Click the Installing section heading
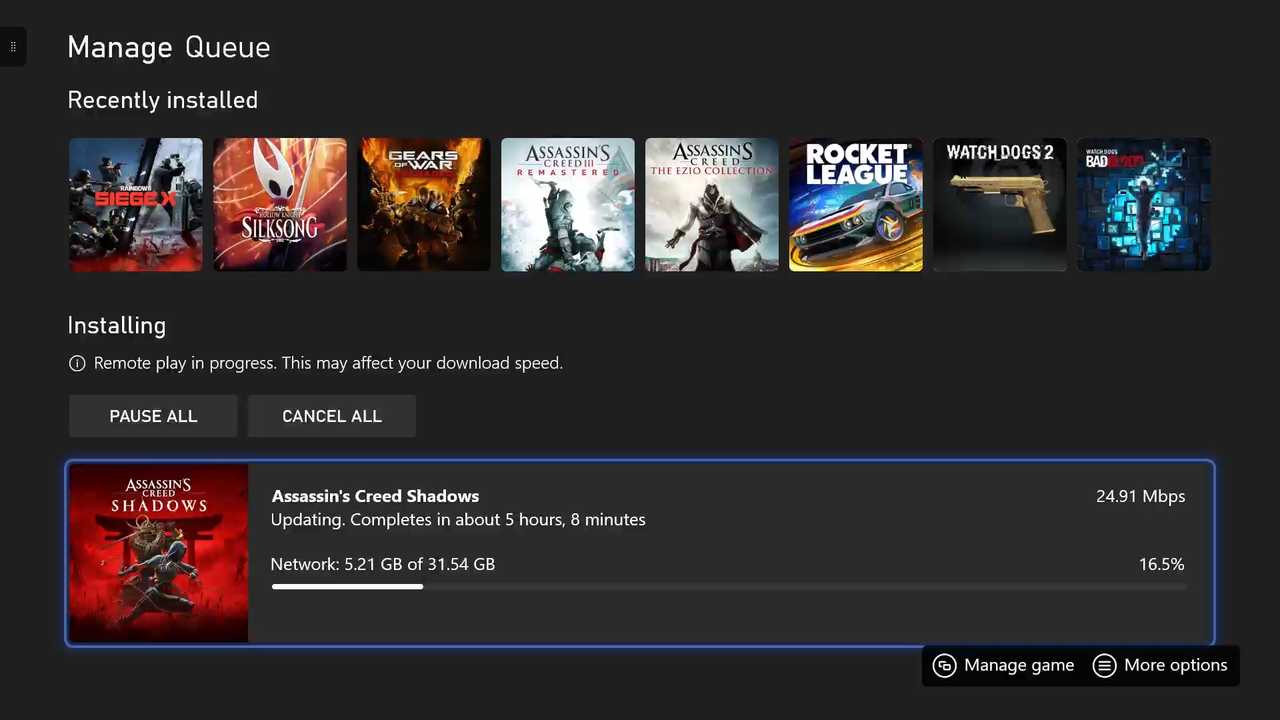The width and height of the screenshot is (1280, 720). 117,326
